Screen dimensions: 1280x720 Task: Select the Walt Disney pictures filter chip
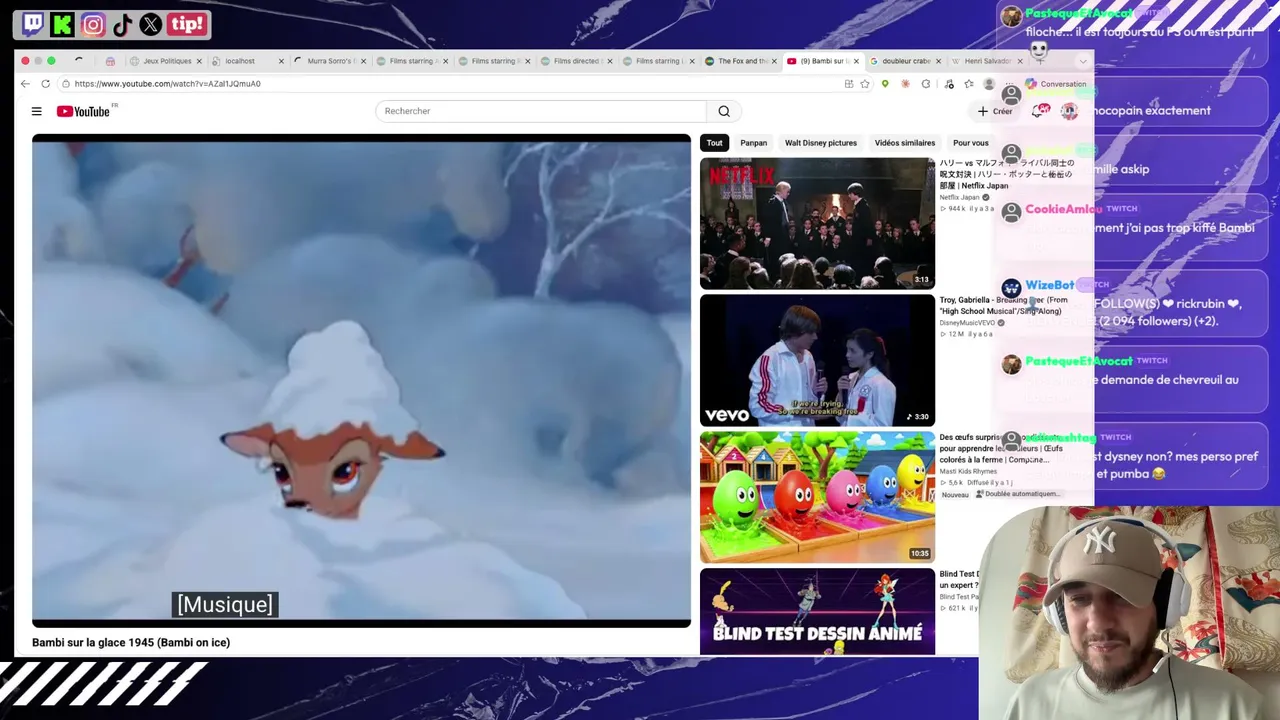820,143
